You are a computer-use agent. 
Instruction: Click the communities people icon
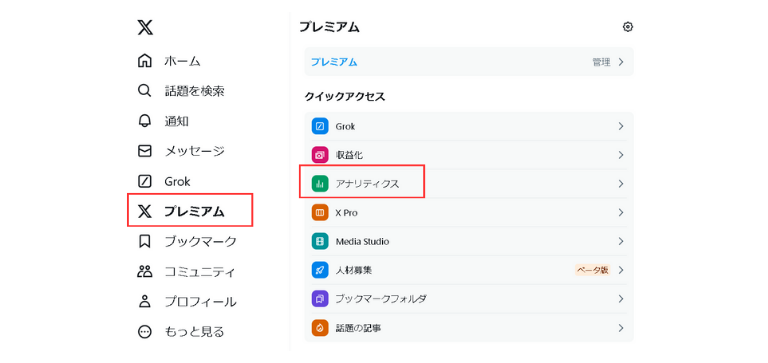click(x=144, y=271)
